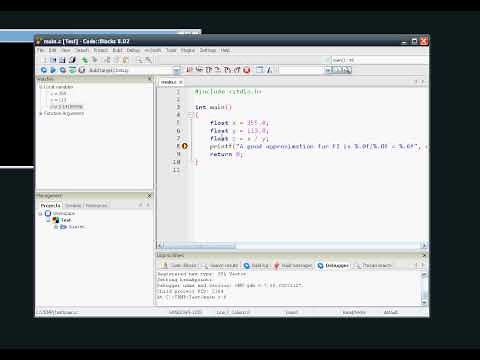Click the red Stop debugger icon

pyautogui.click(x=247, y=70)
